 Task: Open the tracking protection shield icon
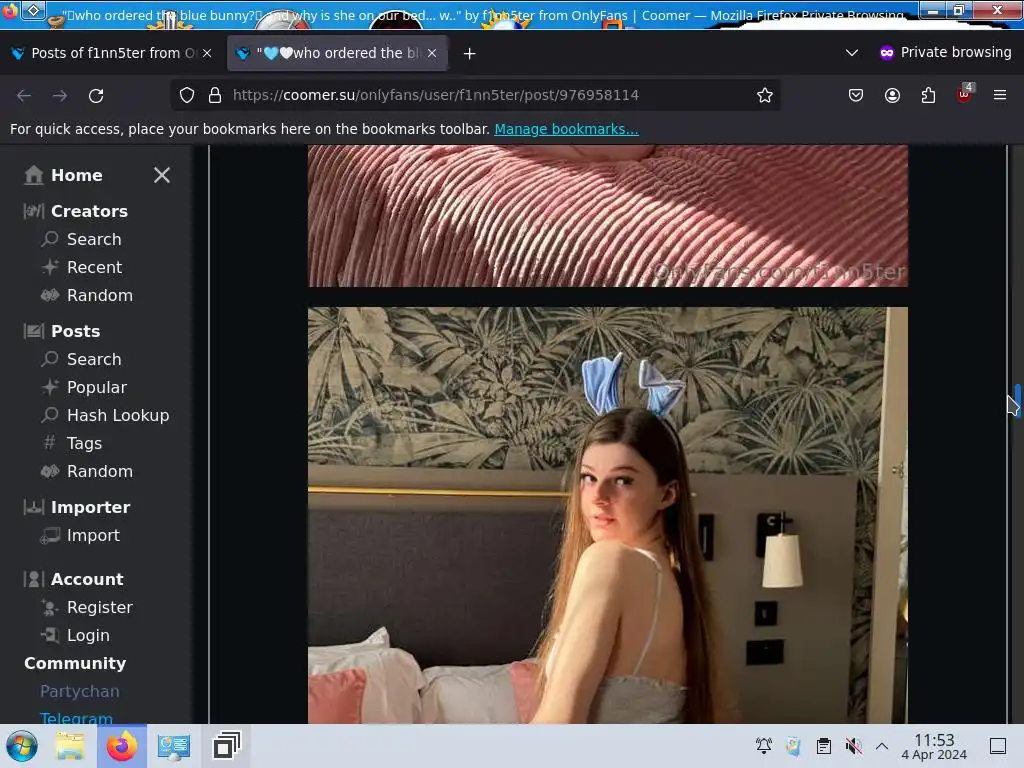[187, 95]
